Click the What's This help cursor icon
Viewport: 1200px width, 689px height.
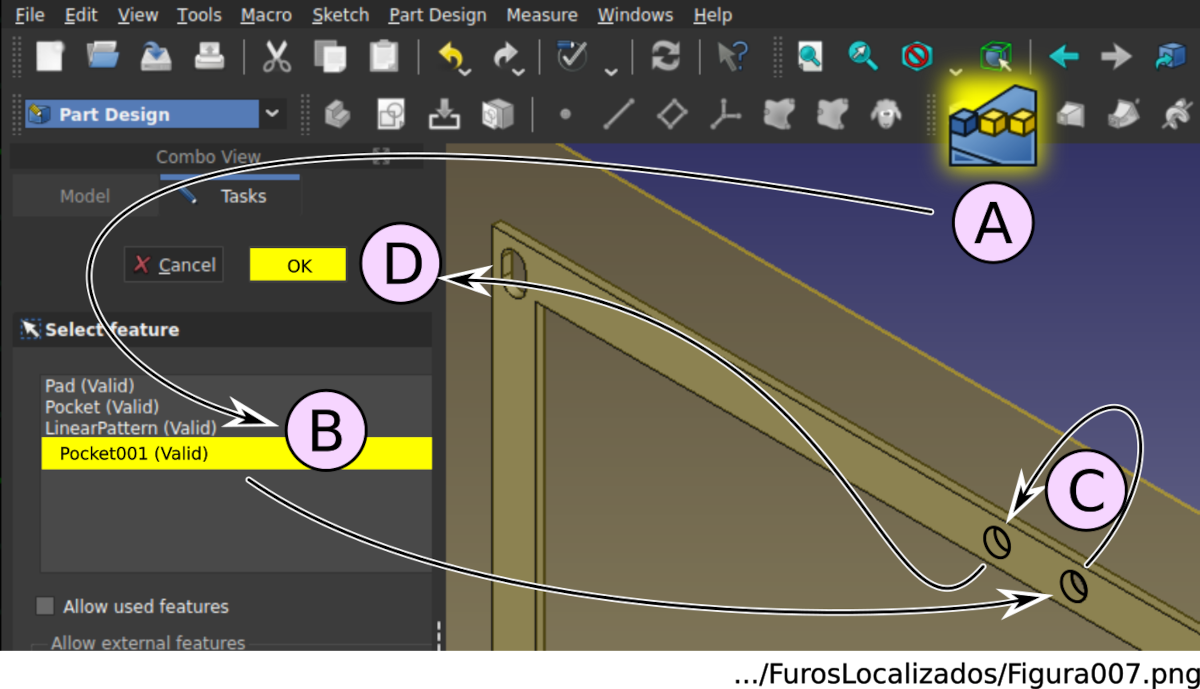click(733, 56)
